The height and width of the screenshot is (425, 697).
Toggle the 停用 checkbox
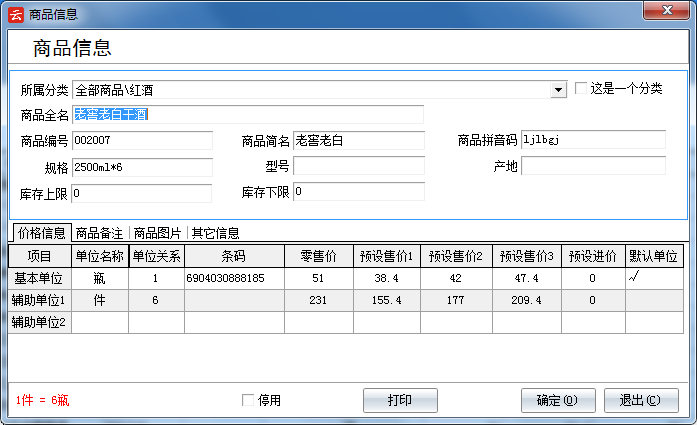point(249,400)
